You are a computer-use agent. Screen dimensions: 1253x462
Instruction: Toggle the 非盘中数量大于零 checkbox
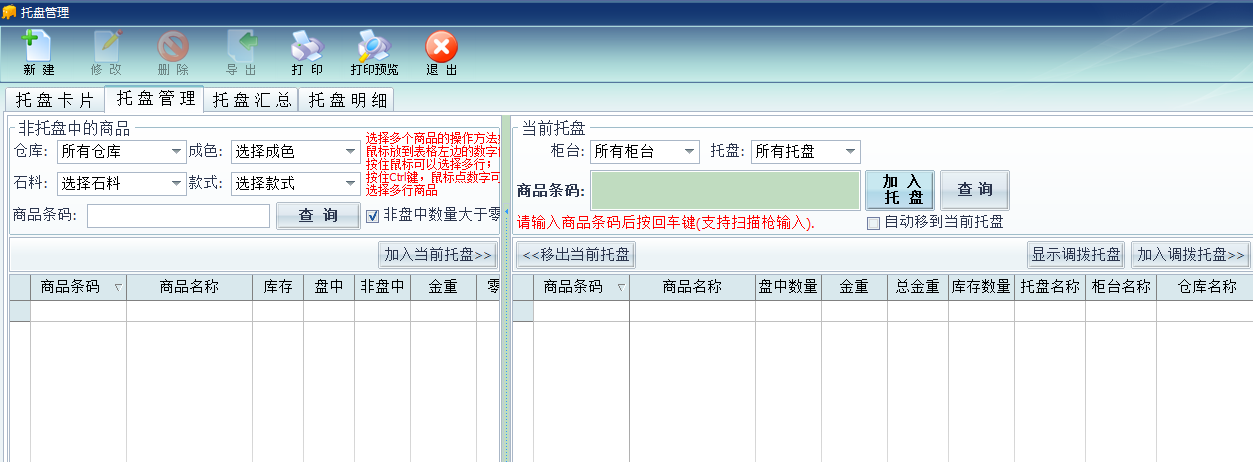pos(372,215)
